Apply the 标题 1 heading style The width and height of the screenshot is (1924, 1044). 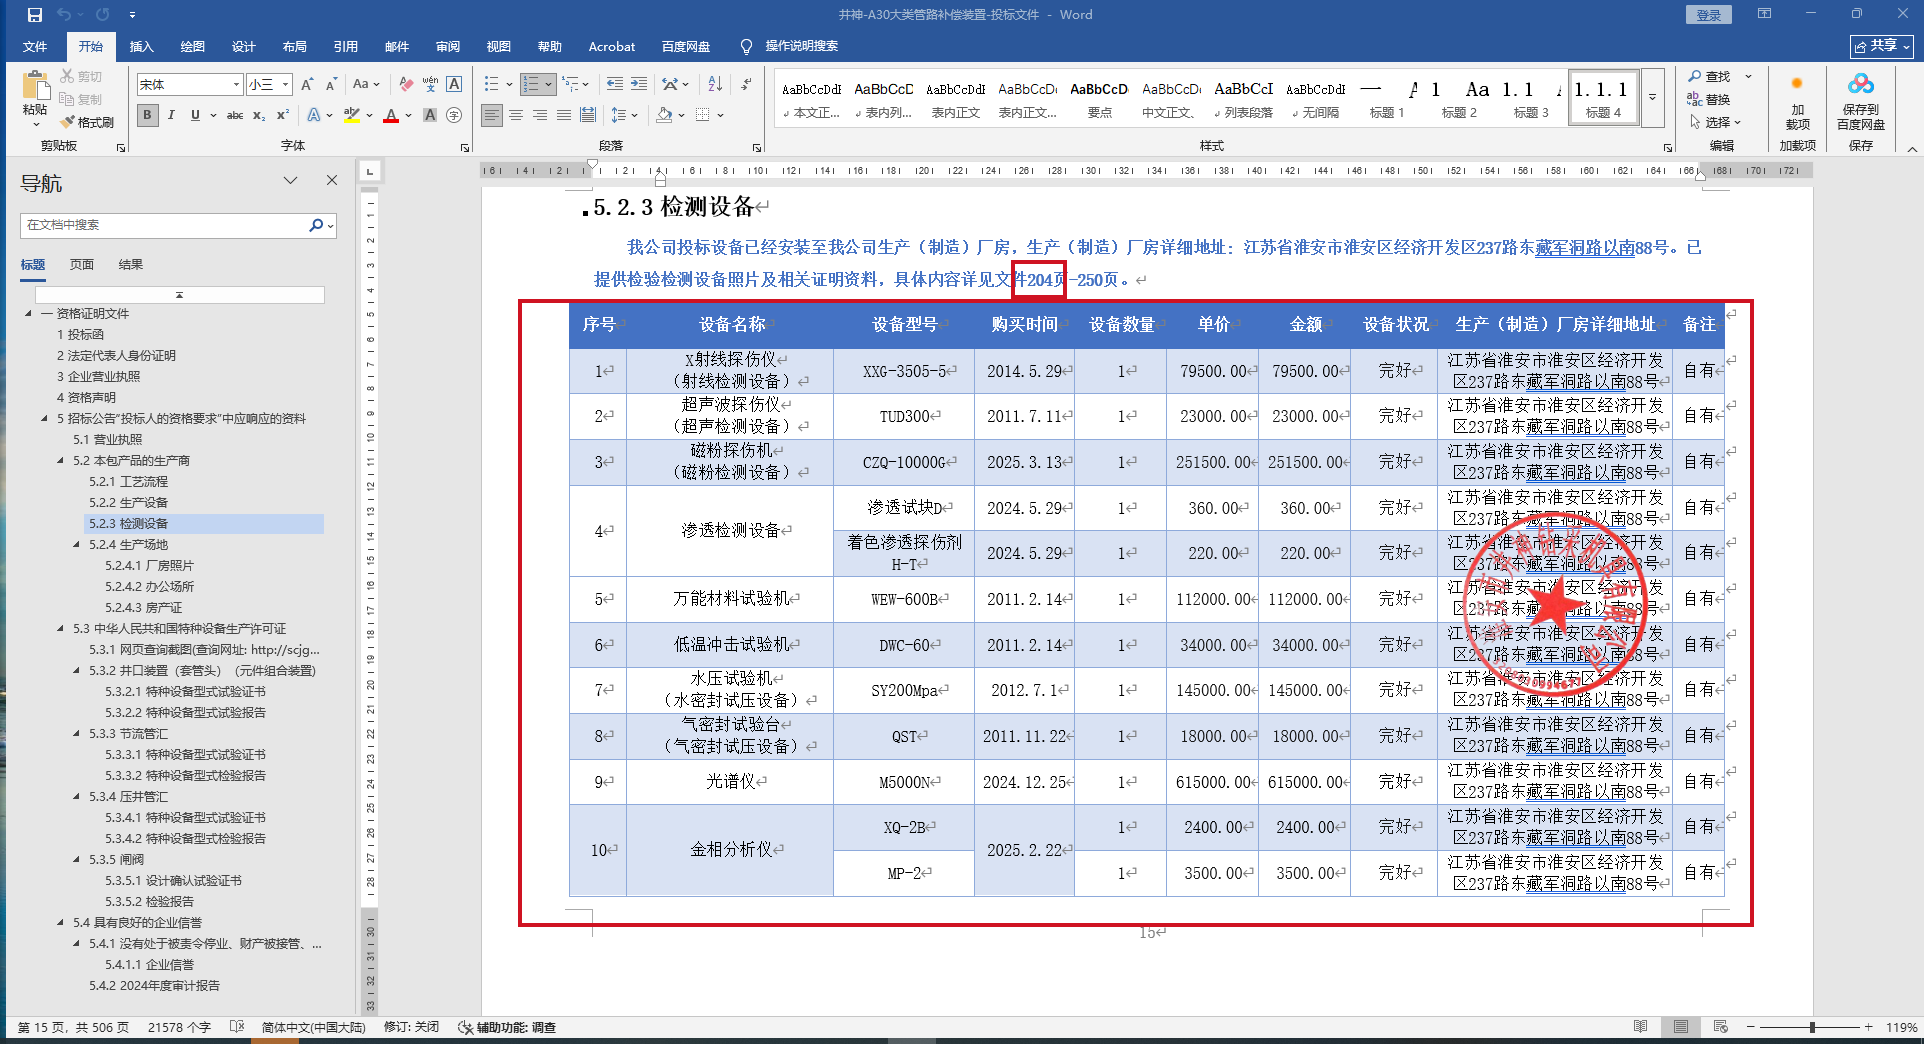(1387, 99)
